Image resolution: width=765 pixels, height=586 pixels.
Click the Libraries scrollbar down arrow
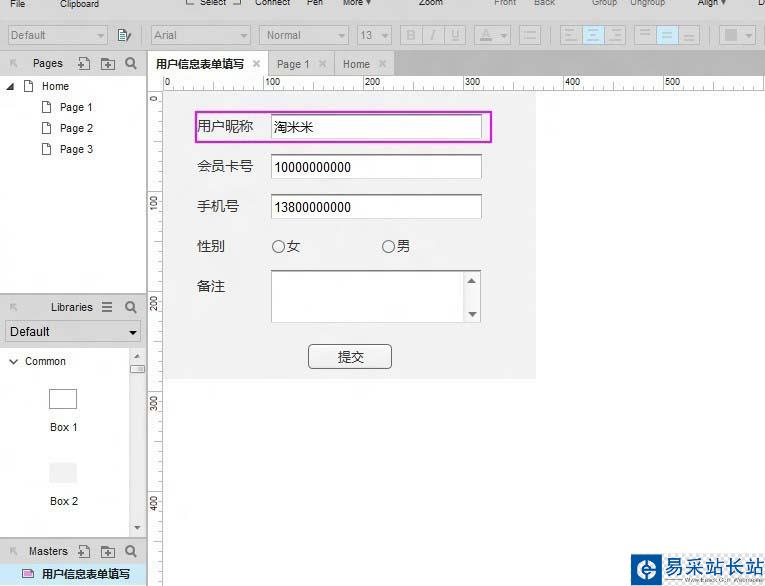point(137,527)
